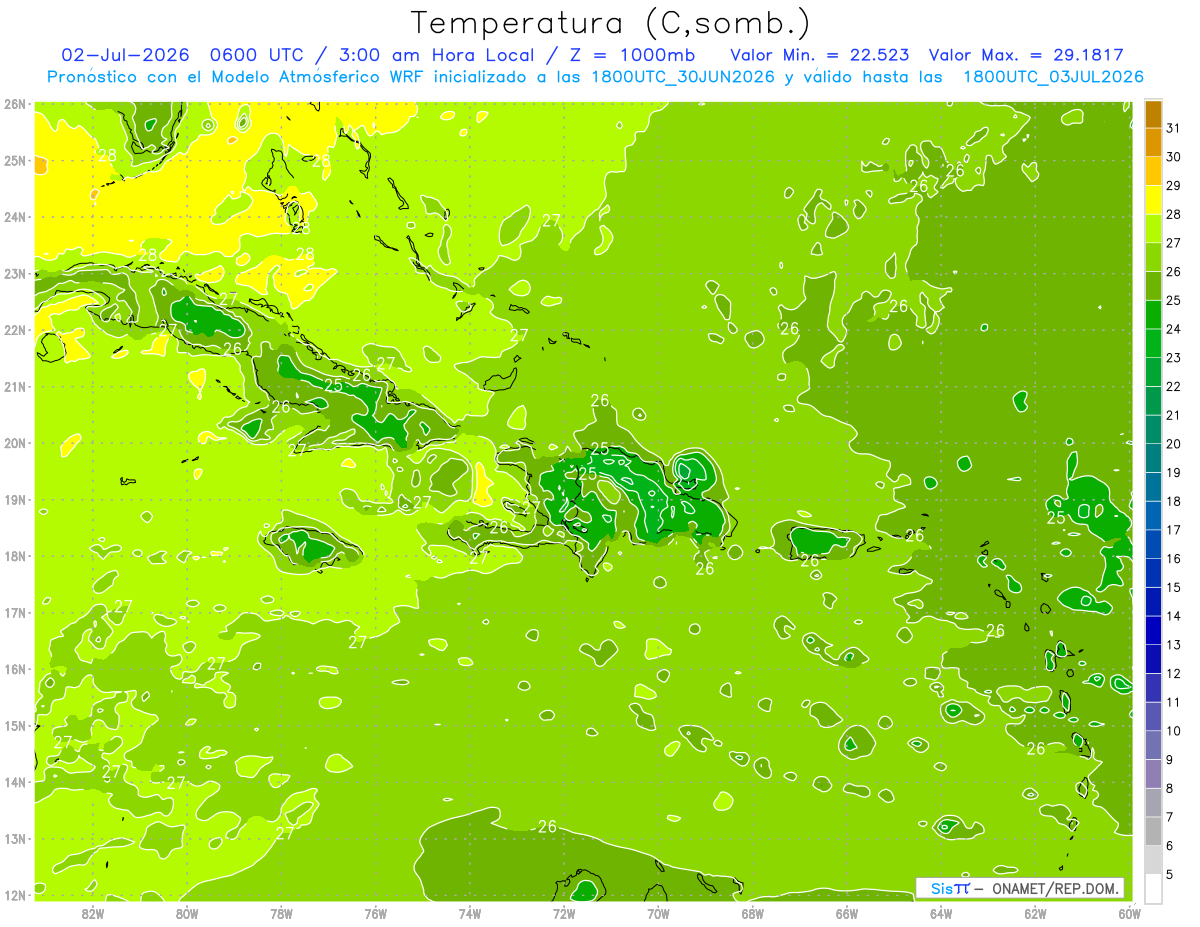Click the 15N latitude axis label
The image size is (1200, 927).
pos(15,725)
